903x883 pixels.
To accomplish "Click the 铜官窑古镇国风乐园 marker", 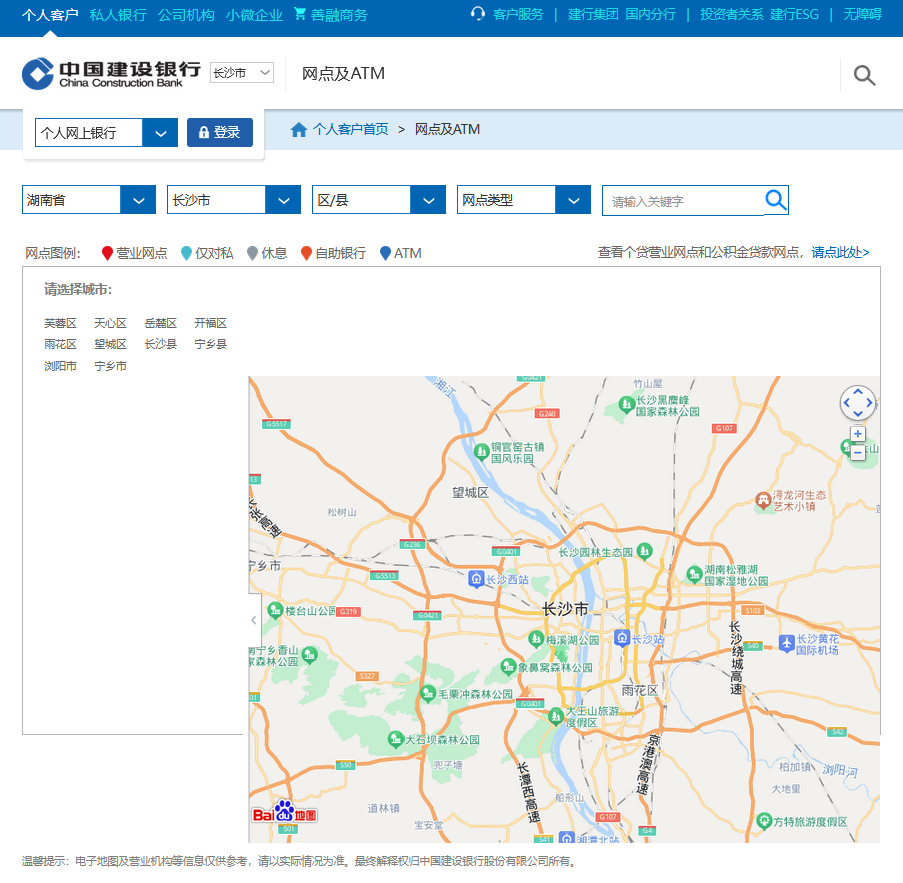I will click(481, 452).
